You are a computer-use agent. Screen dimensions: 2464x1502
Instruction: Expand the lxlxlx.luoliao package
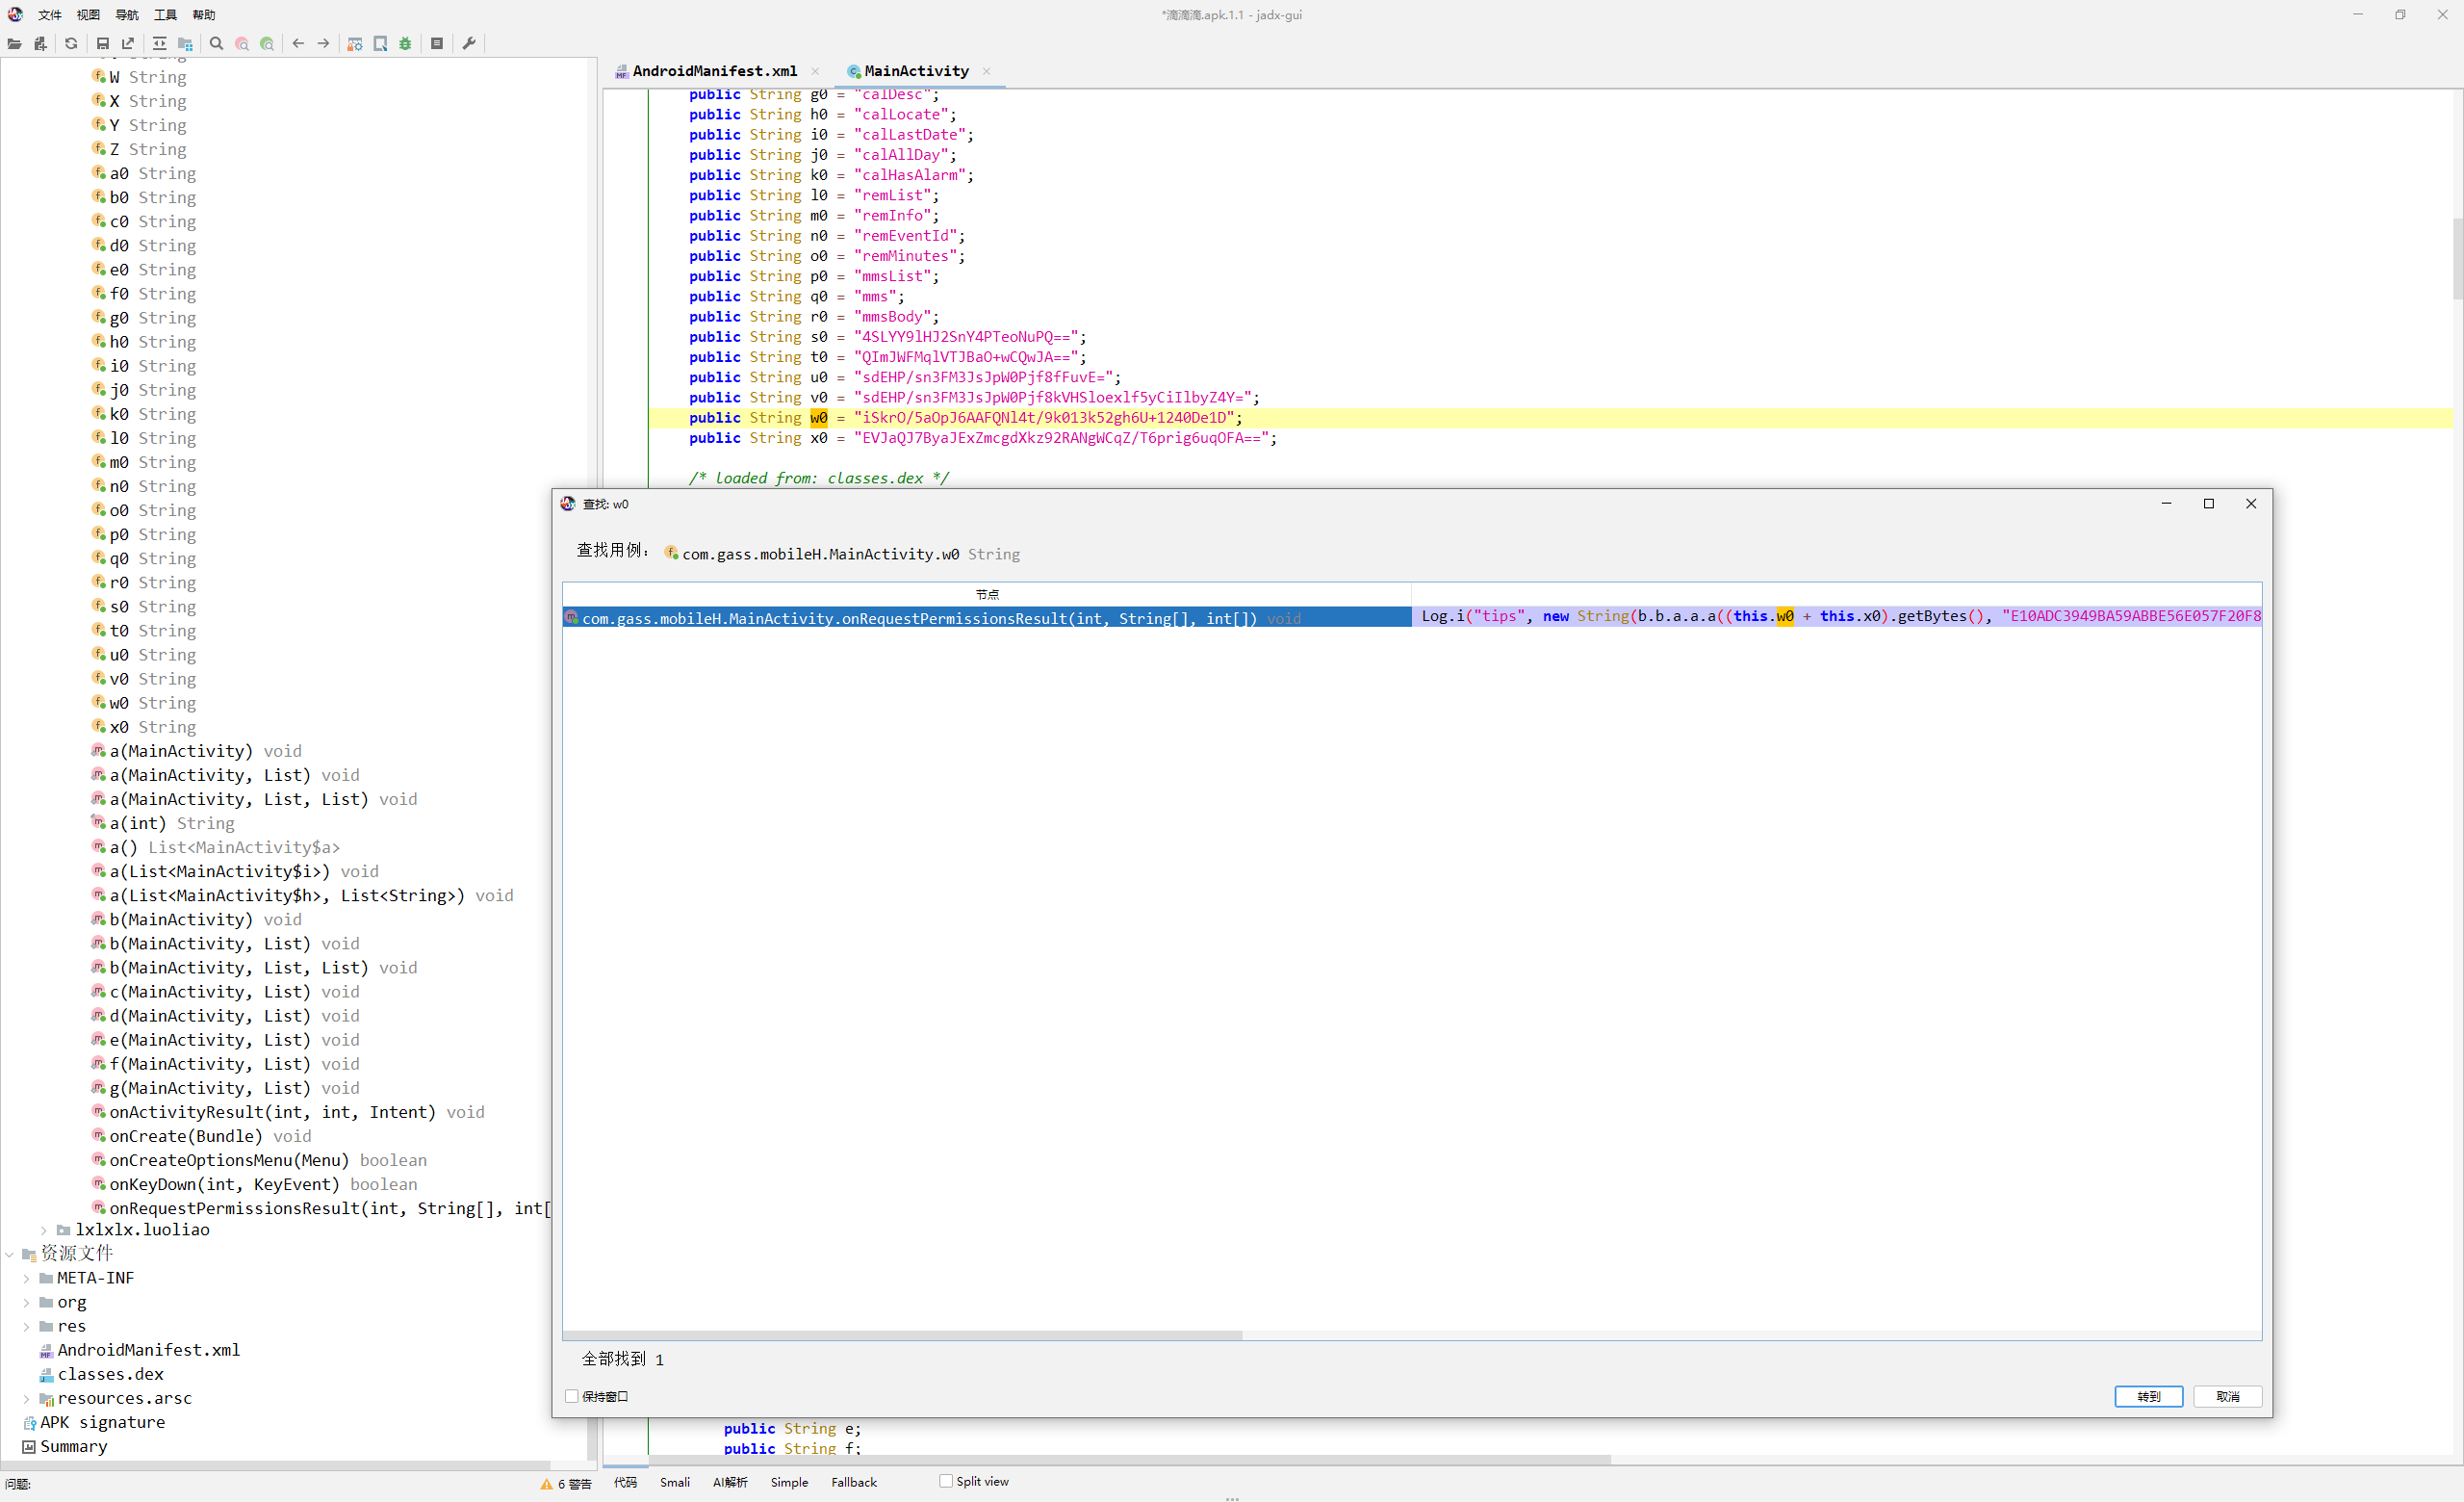point(44,1230)
